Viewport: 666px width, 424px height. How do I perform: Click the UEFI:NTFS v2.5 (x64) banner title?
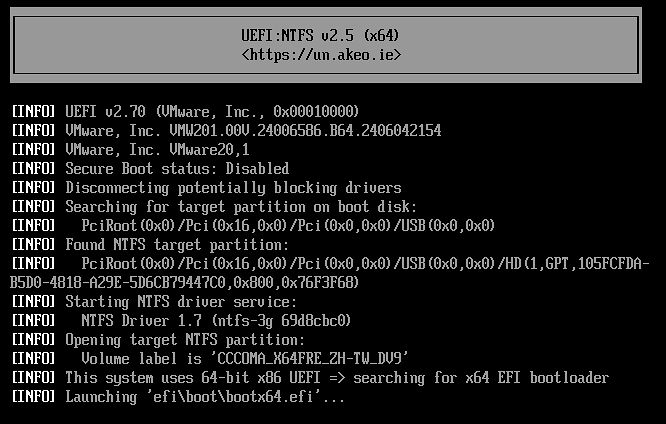[x=321, y=35]
